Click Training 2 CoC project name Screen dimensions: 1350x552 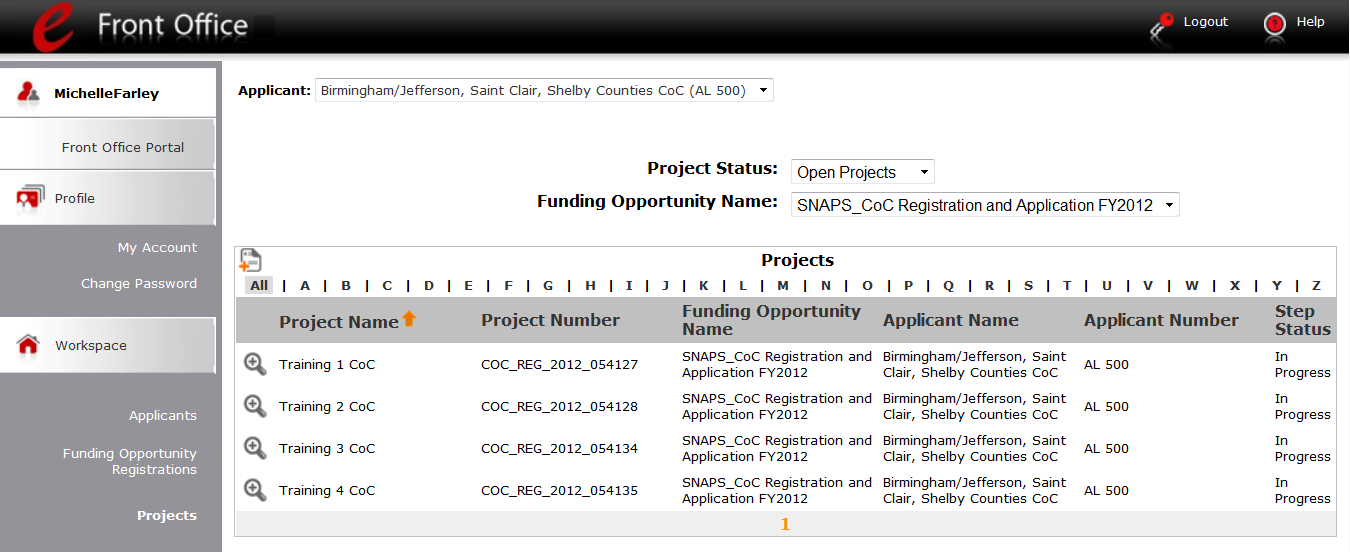pos(327,406)
